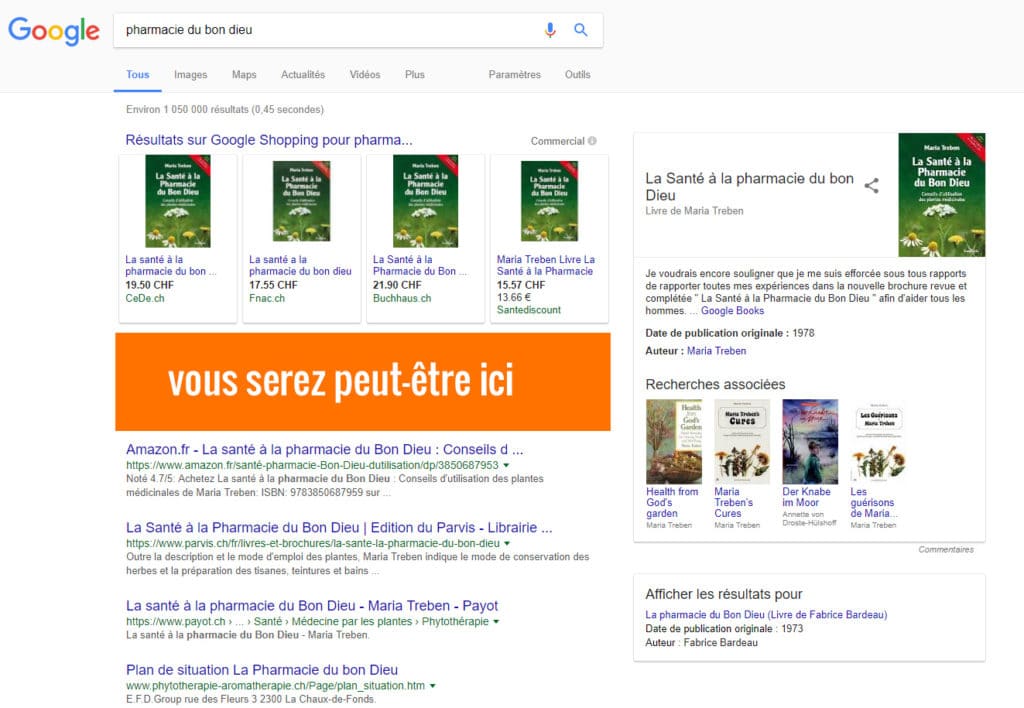Expand the Plus menu
Screen dimensions: 1024x708
point(415,74)
